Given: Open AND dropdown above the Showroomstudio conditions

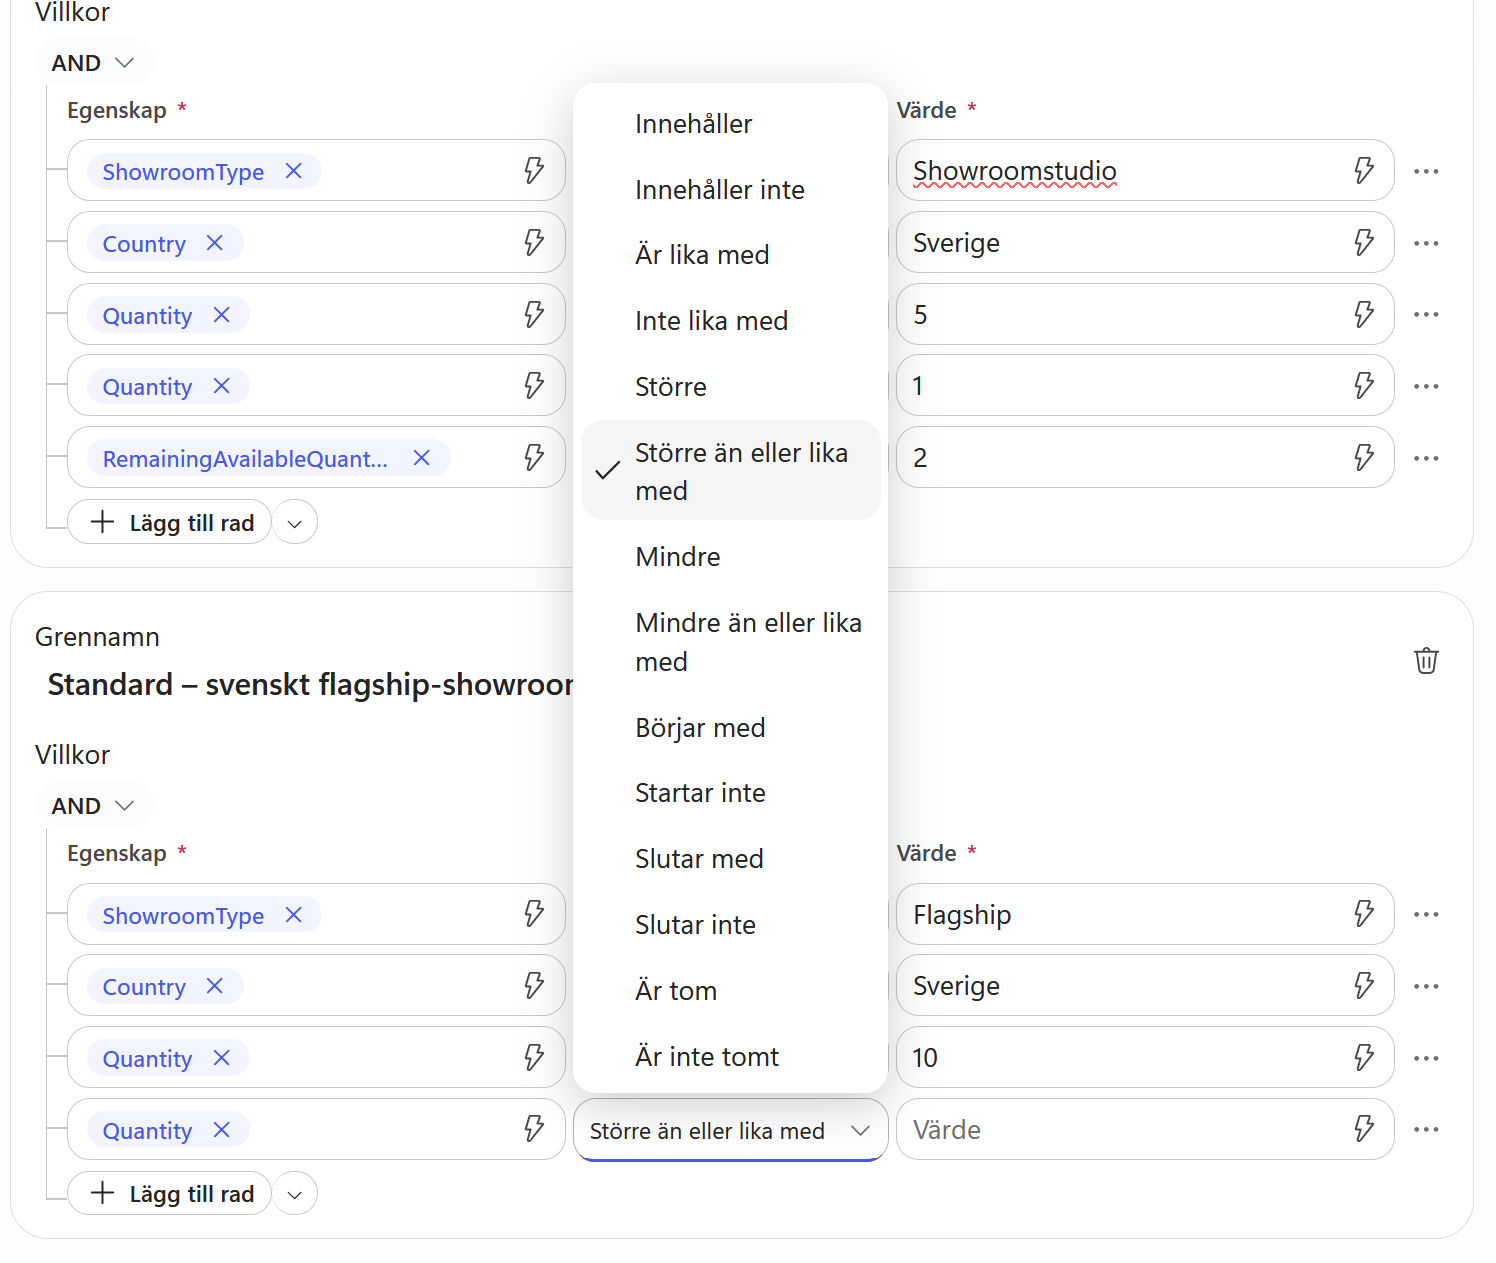Looking at the screenshot, I should point(94,62).
